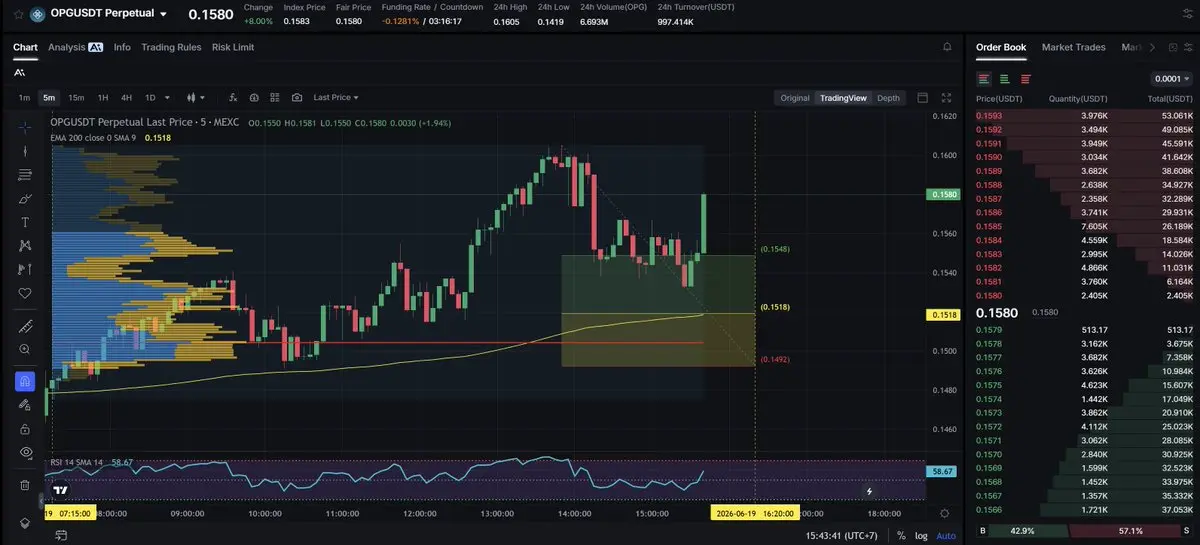Image resolution: width=1200 pixels, height=545 pixels.
Task: Open the Analysis AI tab
Action: [x=75, y=47]
